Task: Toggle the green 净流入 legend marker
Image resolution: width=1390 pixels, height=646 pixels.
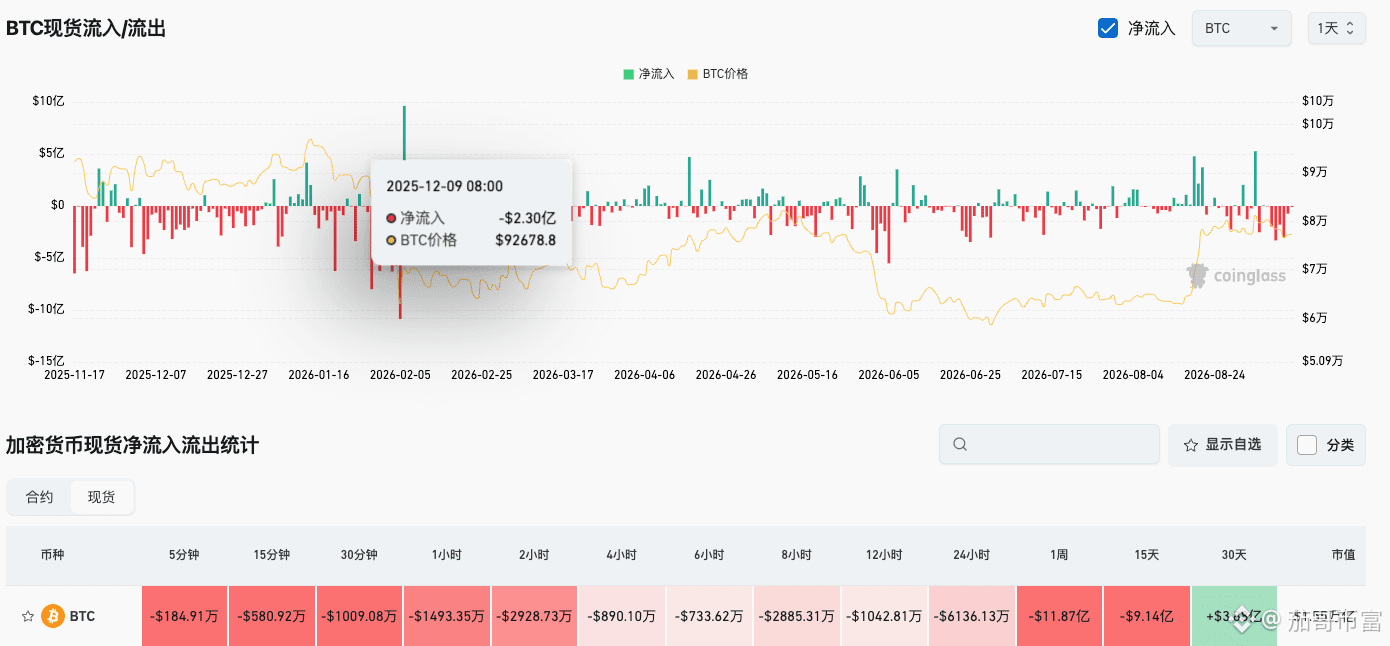Action: (628, 74)
